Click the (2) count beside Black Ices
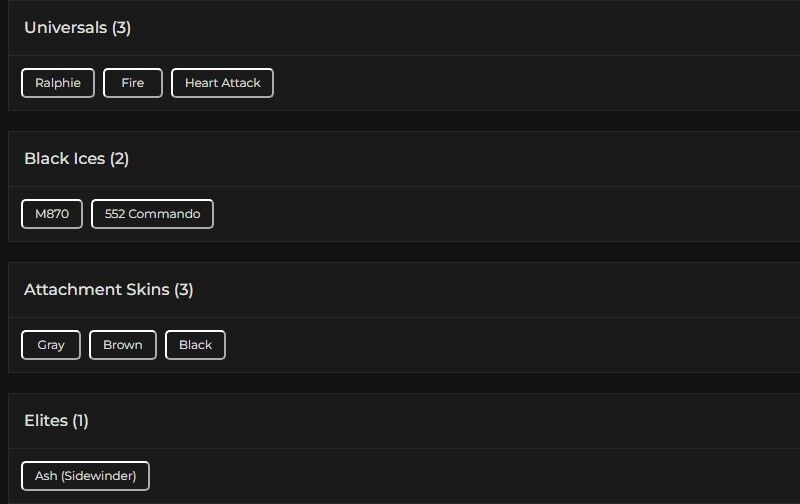Image resolution: width=800 pixels, height=504 pixels. point(119,159)
